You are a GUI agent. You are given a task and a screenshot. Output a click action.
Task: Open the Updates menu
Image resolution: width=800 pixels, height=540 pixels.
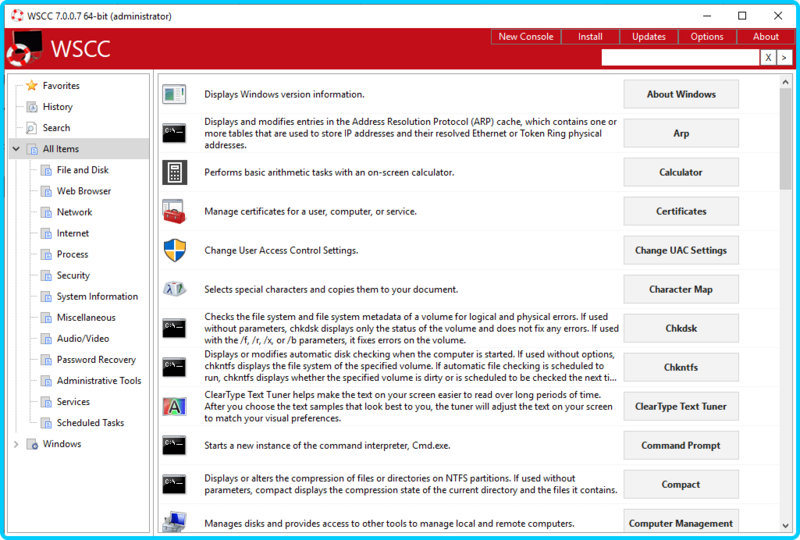coord(649,37)
